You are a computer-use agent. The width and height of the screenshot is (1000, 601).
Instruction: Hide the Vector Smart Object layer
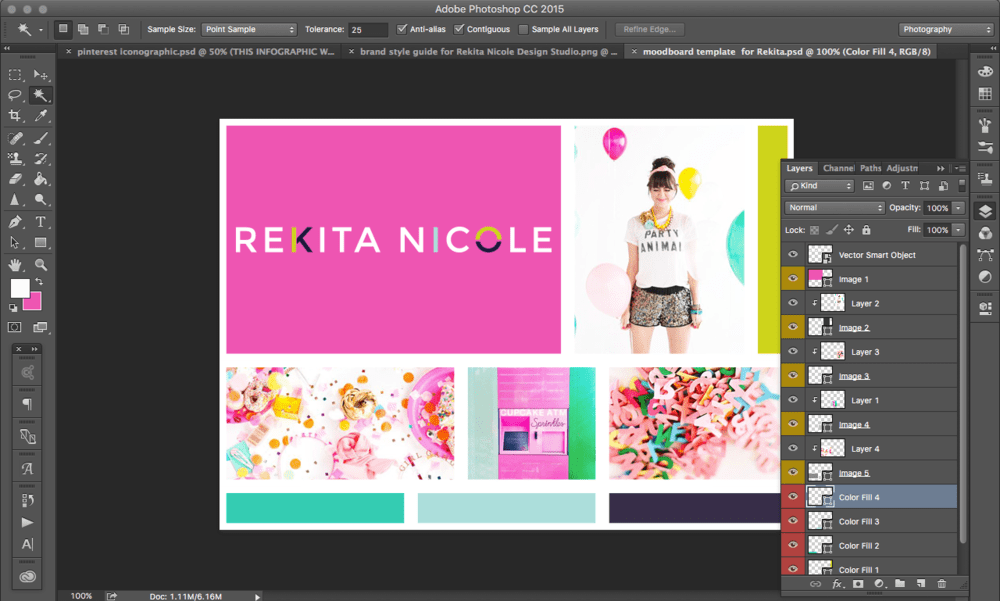click(793, 254)
